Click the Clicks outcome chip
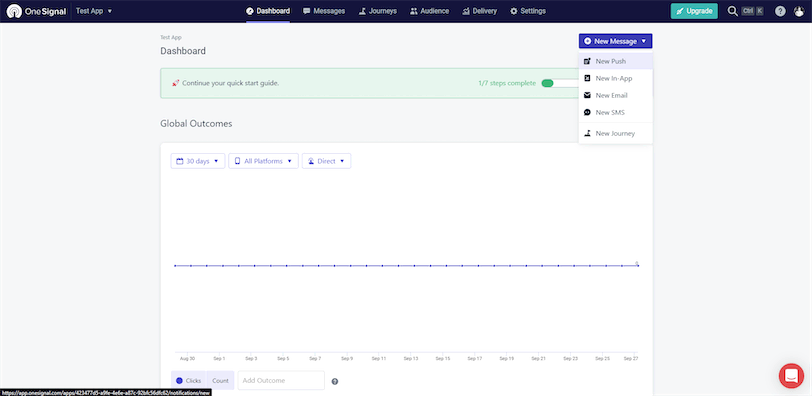Image resolution: width=812 pixels, height=396 pixels. pyautogui.click(x=188, y=380)
